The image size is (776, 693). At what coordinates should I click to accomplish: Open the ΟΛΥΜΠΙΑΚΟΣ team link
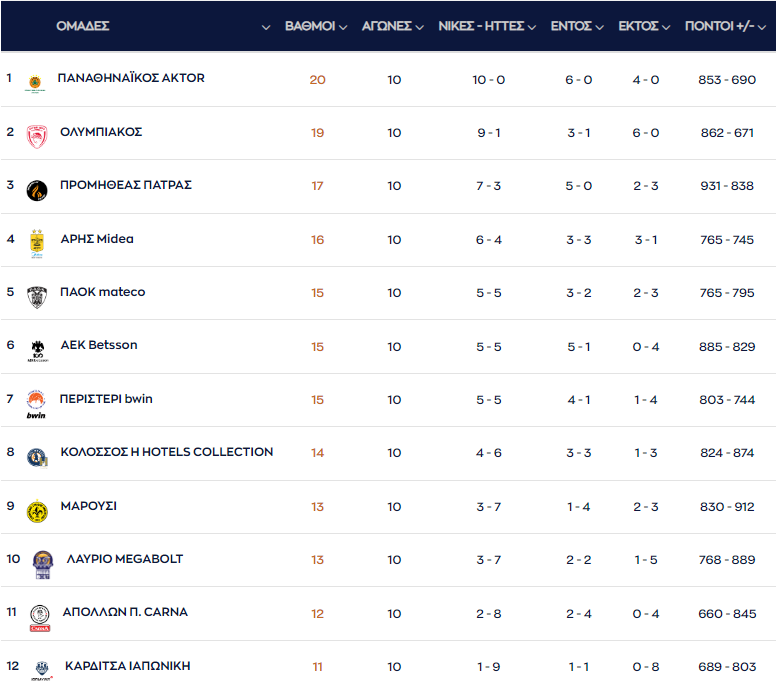click(x=101, y=132)
